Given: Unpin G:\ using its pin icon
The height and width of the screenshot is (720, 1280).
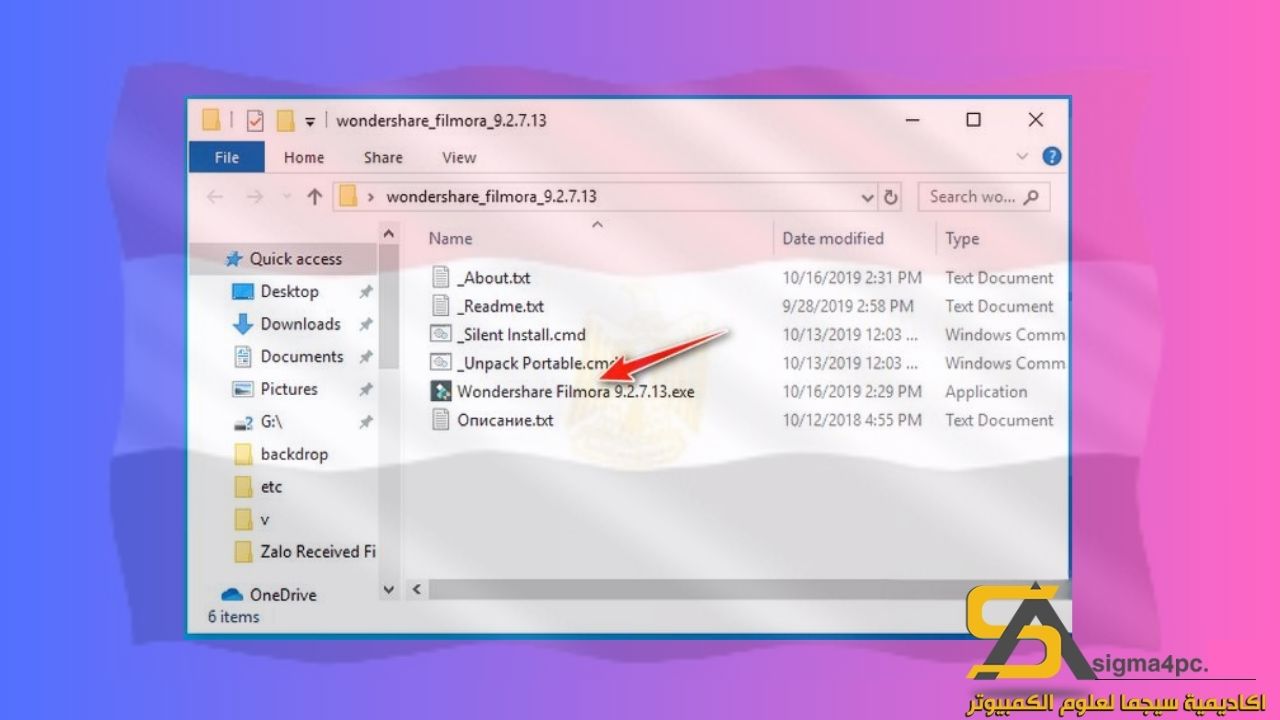Looking at the screenshot, I should 366,422.
